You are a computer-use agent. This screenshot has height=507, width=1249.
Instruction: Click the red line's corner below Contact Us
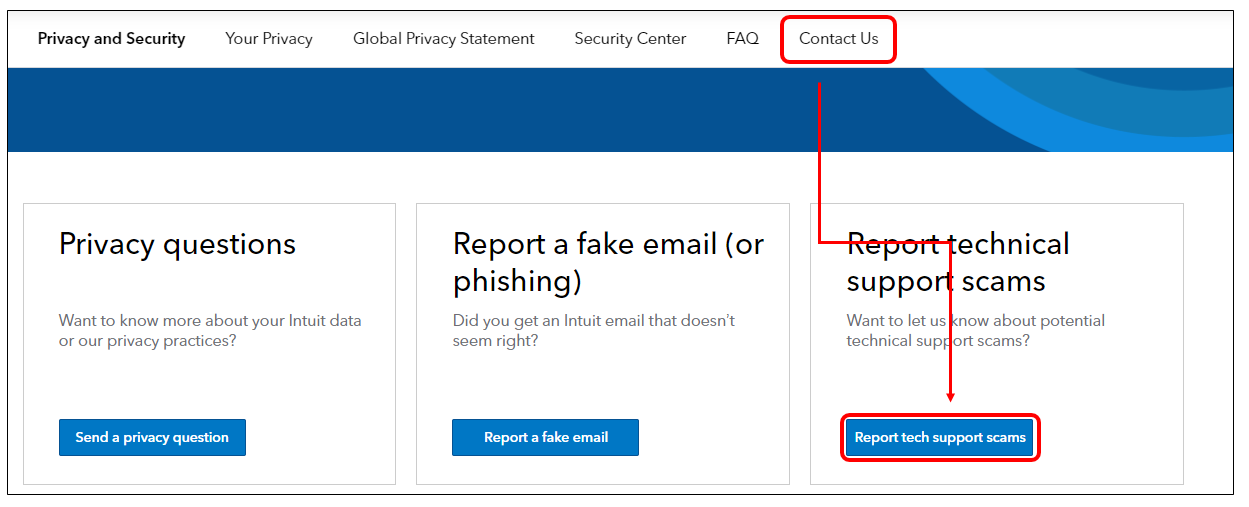[820, 241]
